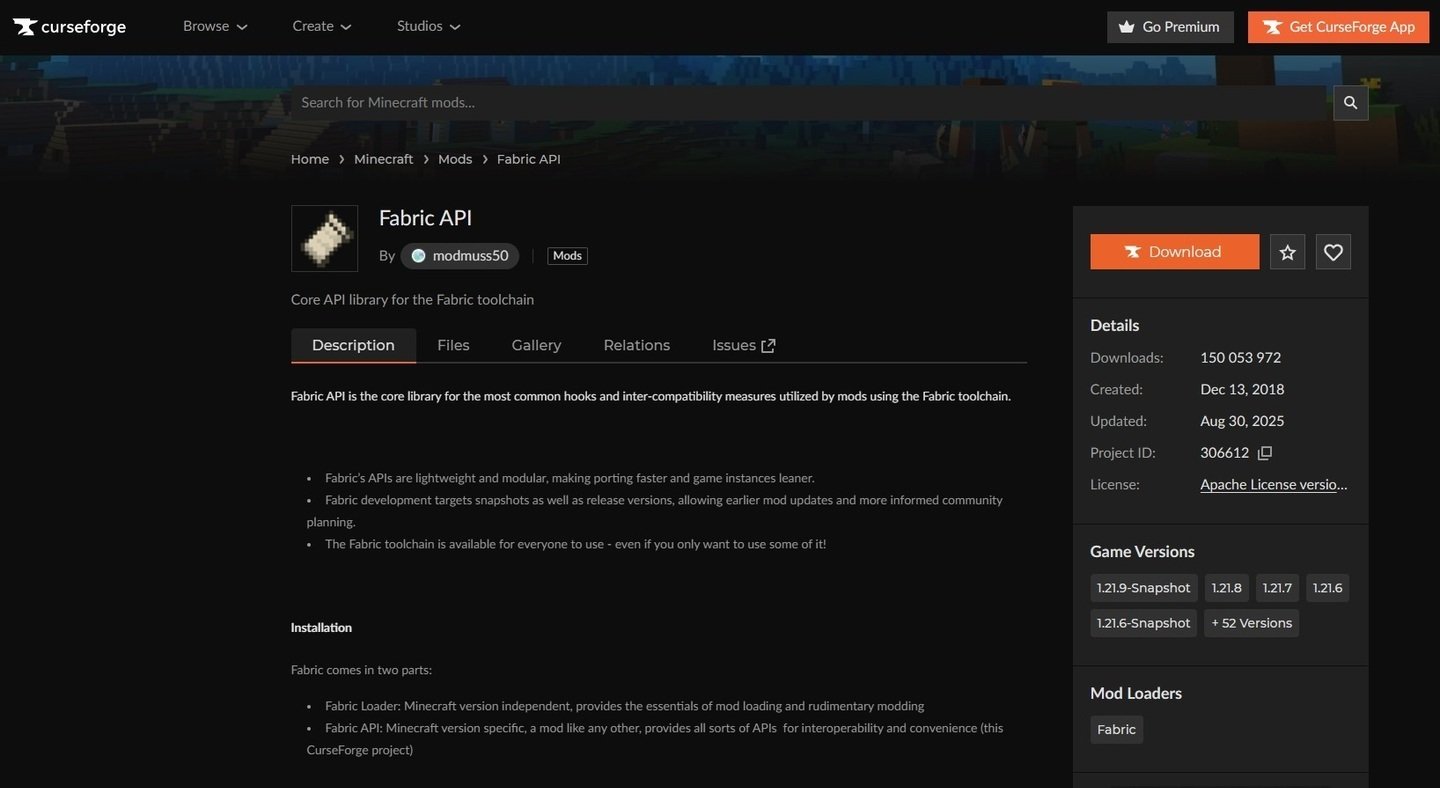1440x788 pixels.
Task: Select the 1.21.9-Snapshot version tag
Action: (1143, 588)
